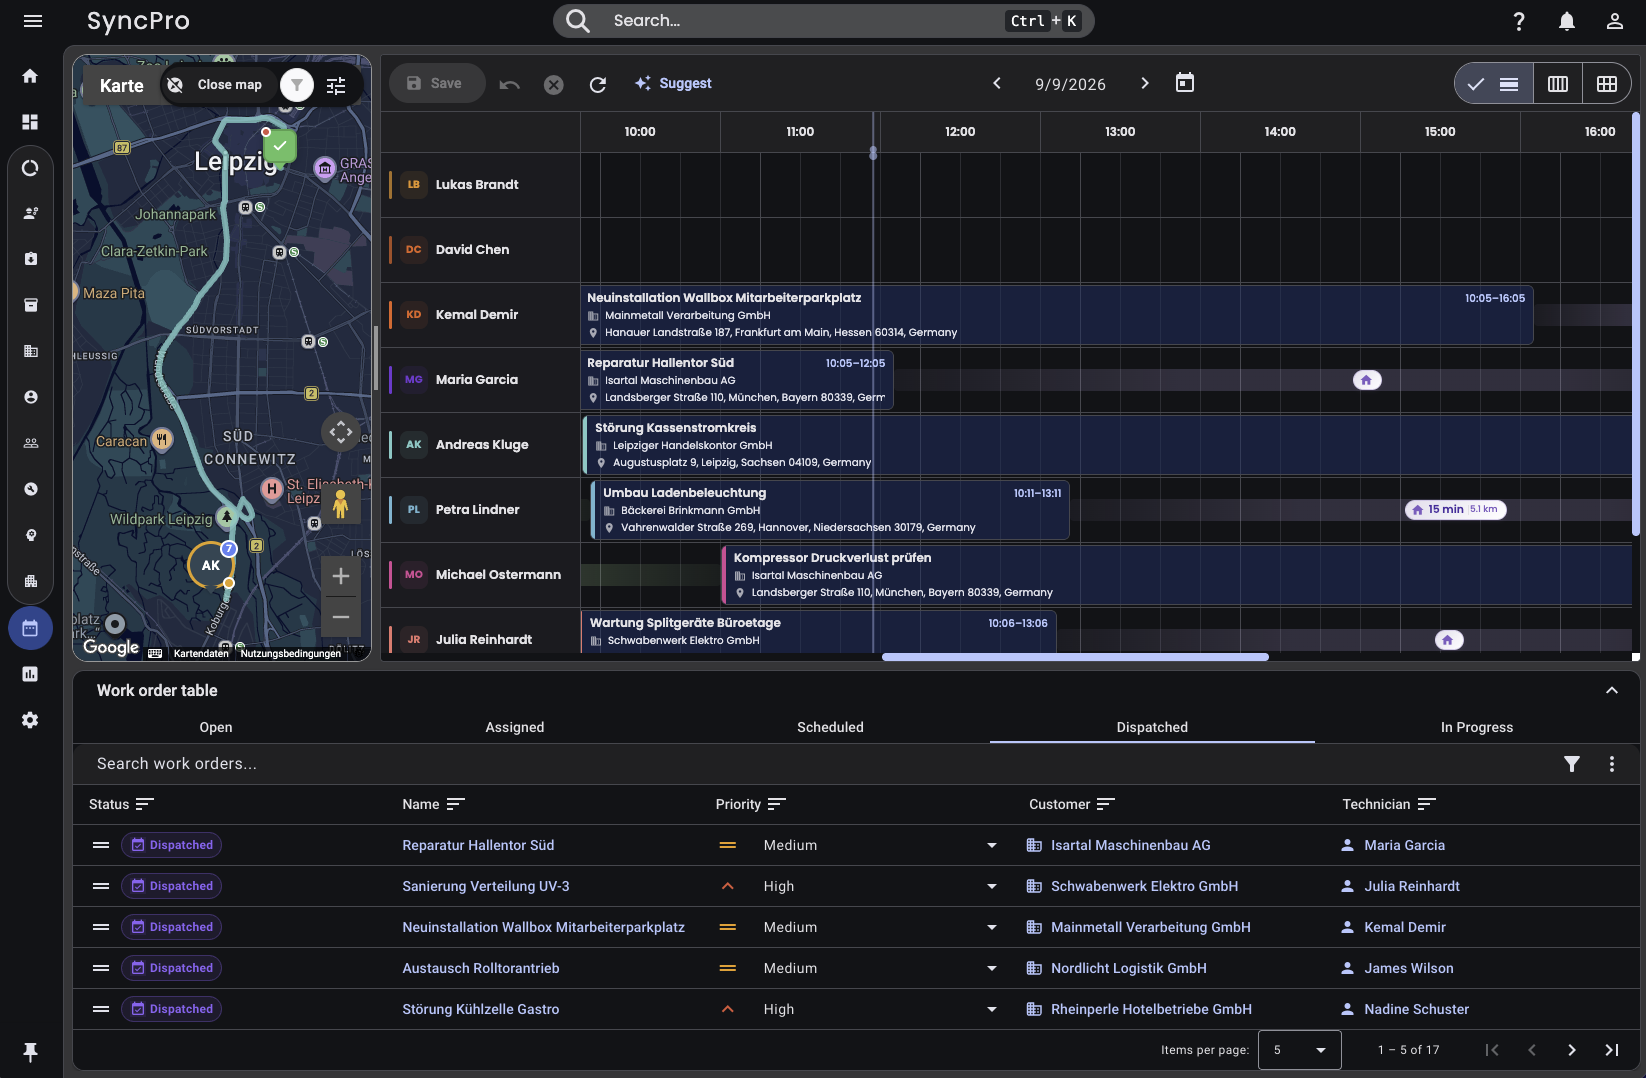Zoom in on the map

(x=341, y=576)
